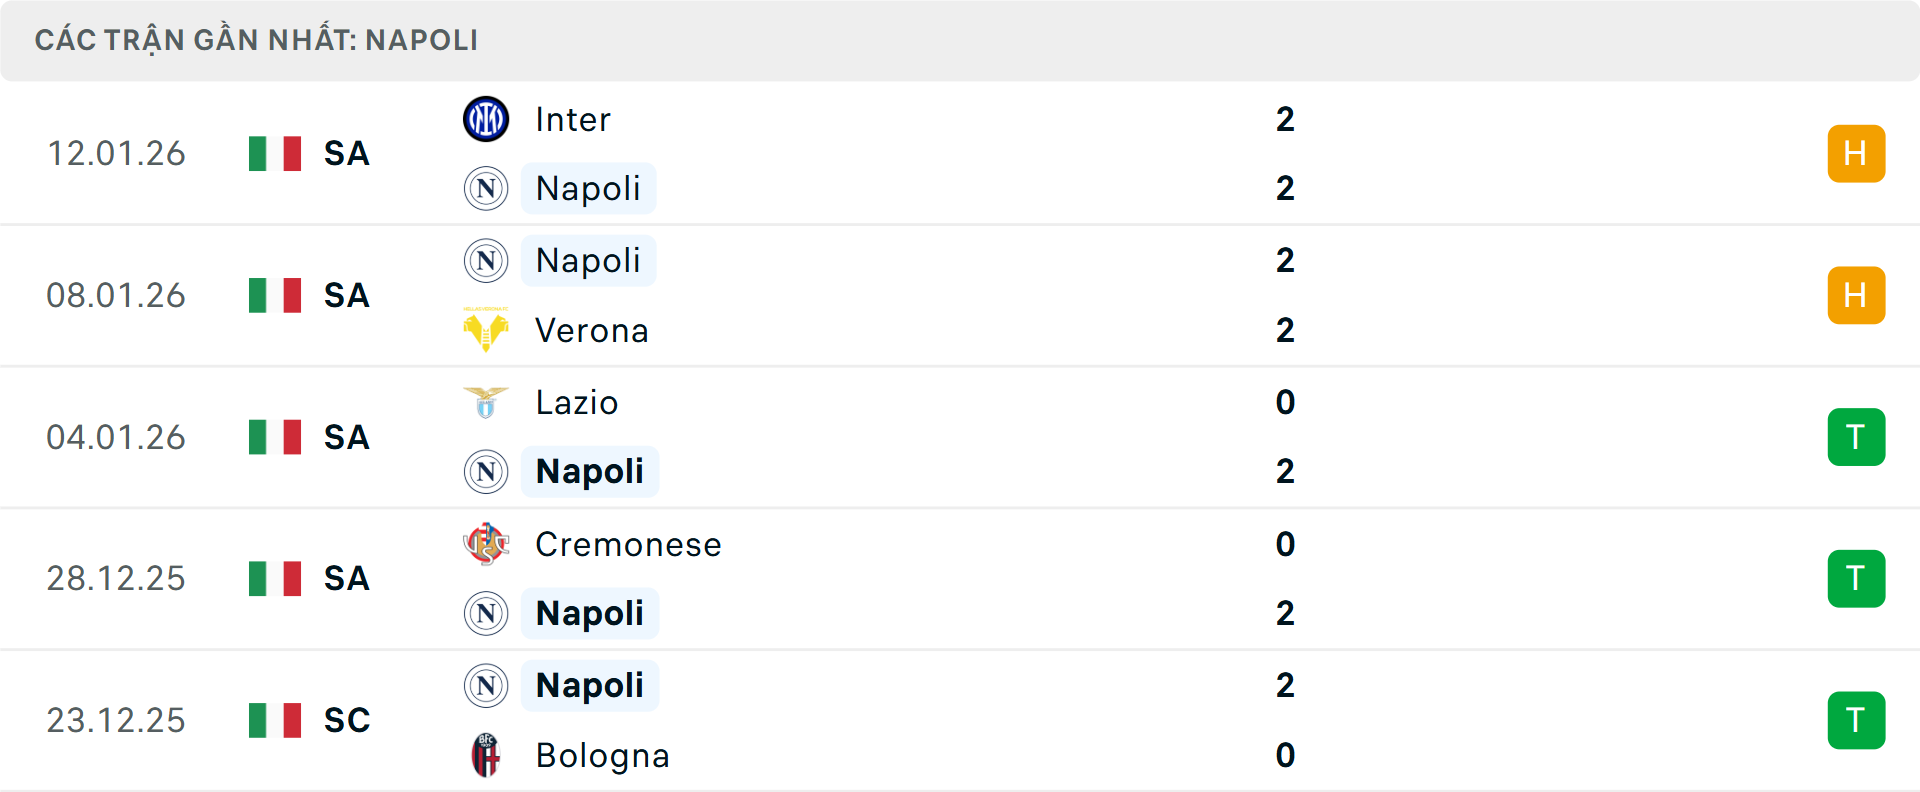Click the Napoli badge beside Bologna fixture

(486, 685)
